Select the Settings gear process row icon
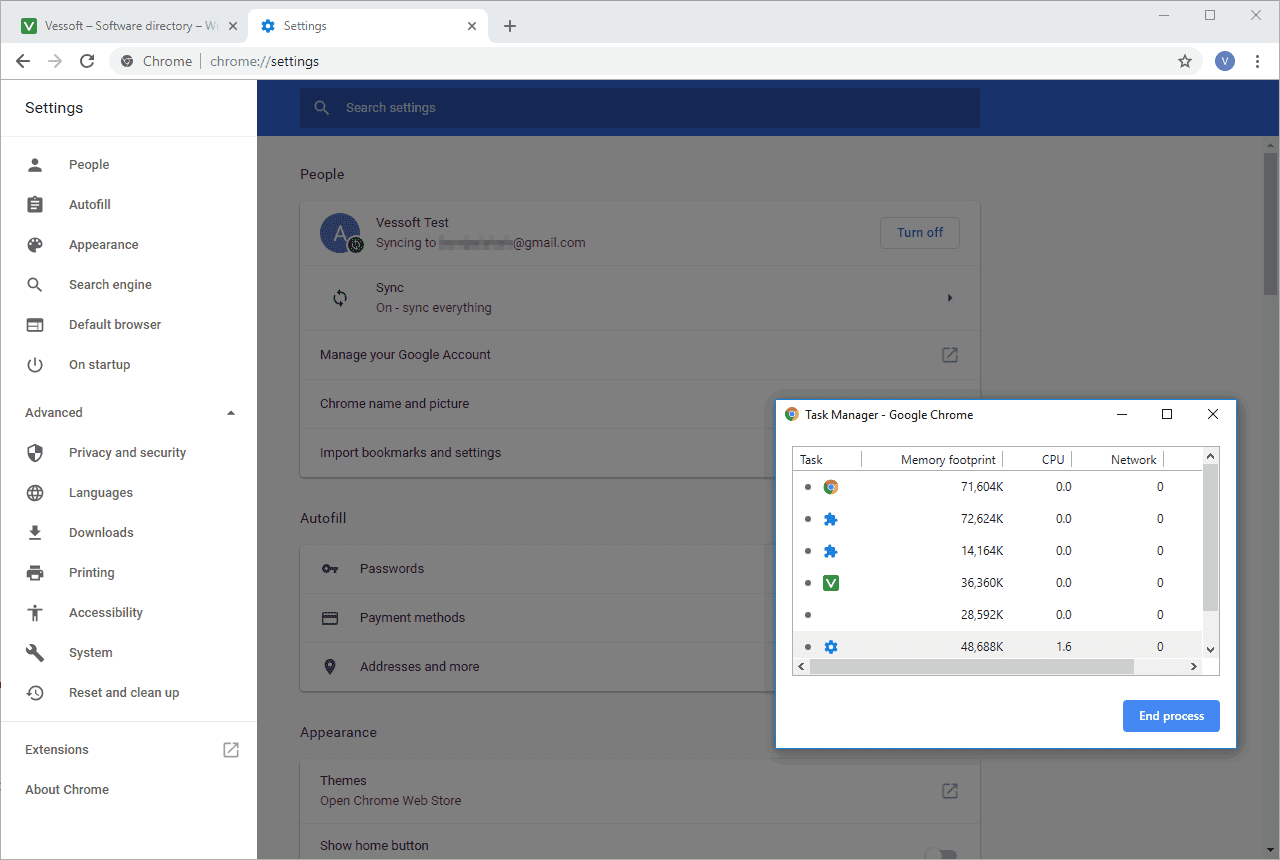 coord(831,647)
